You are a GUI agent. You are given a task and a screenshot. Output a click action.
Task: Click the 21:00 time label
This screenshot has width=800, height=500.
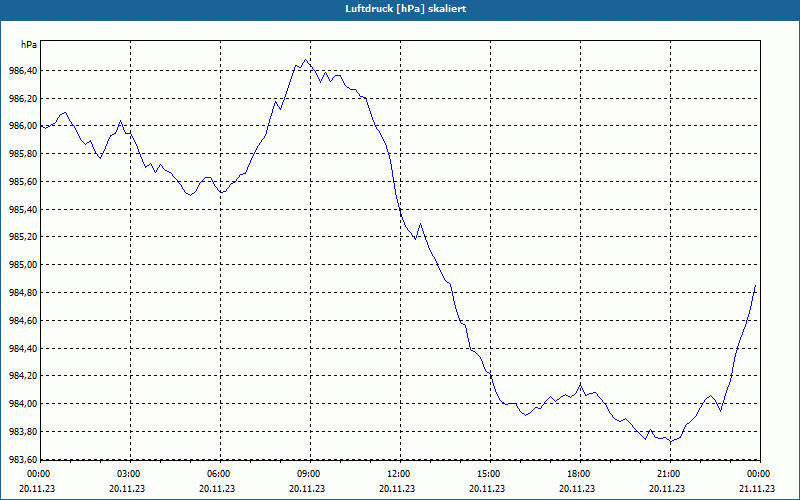670,474
